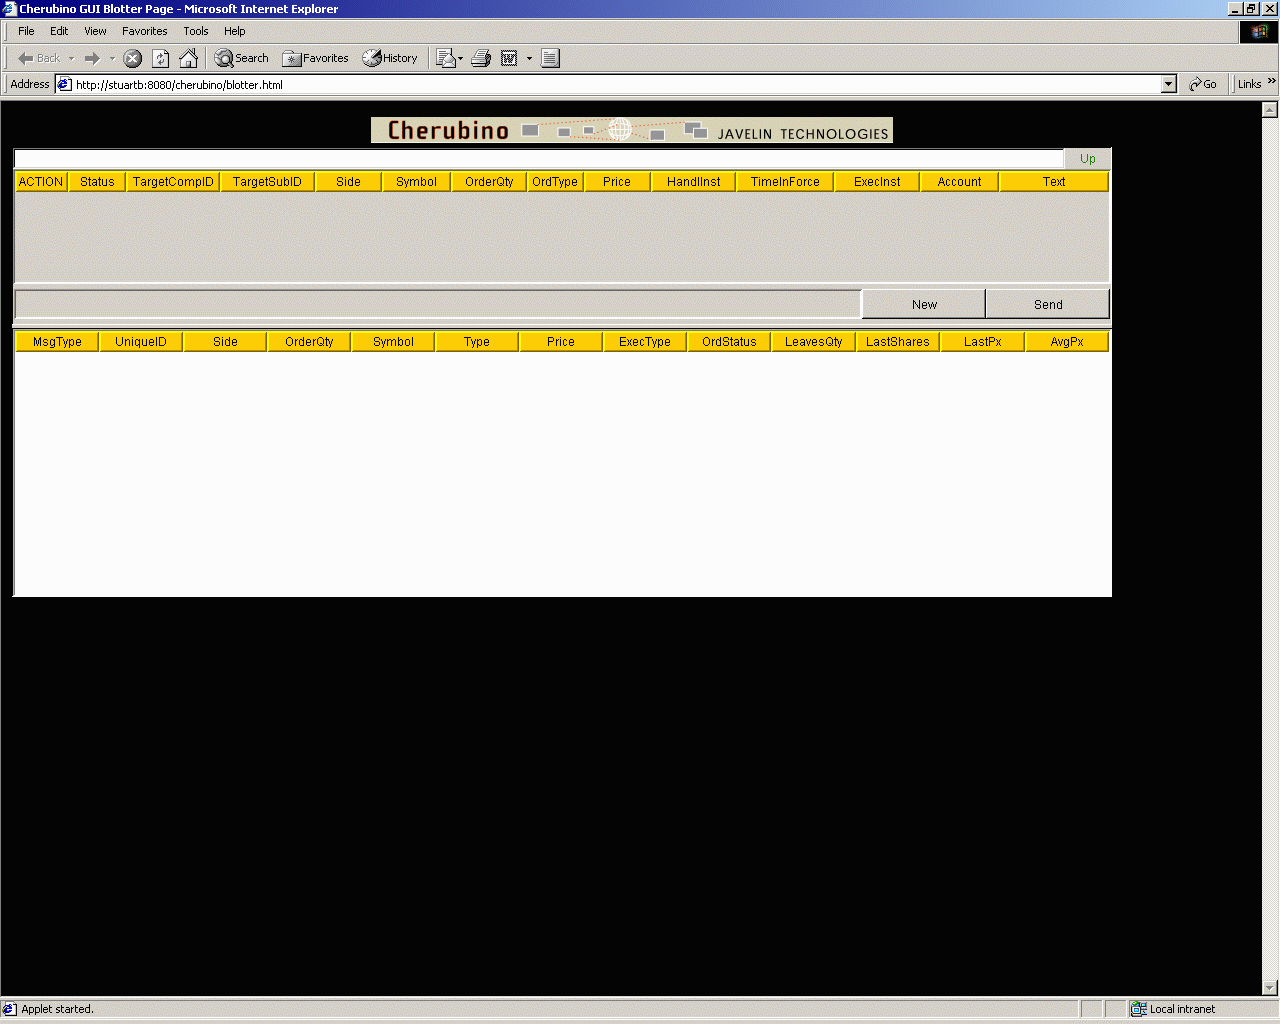
Task: Open the View menu
Action: click(x=95, y=31)
